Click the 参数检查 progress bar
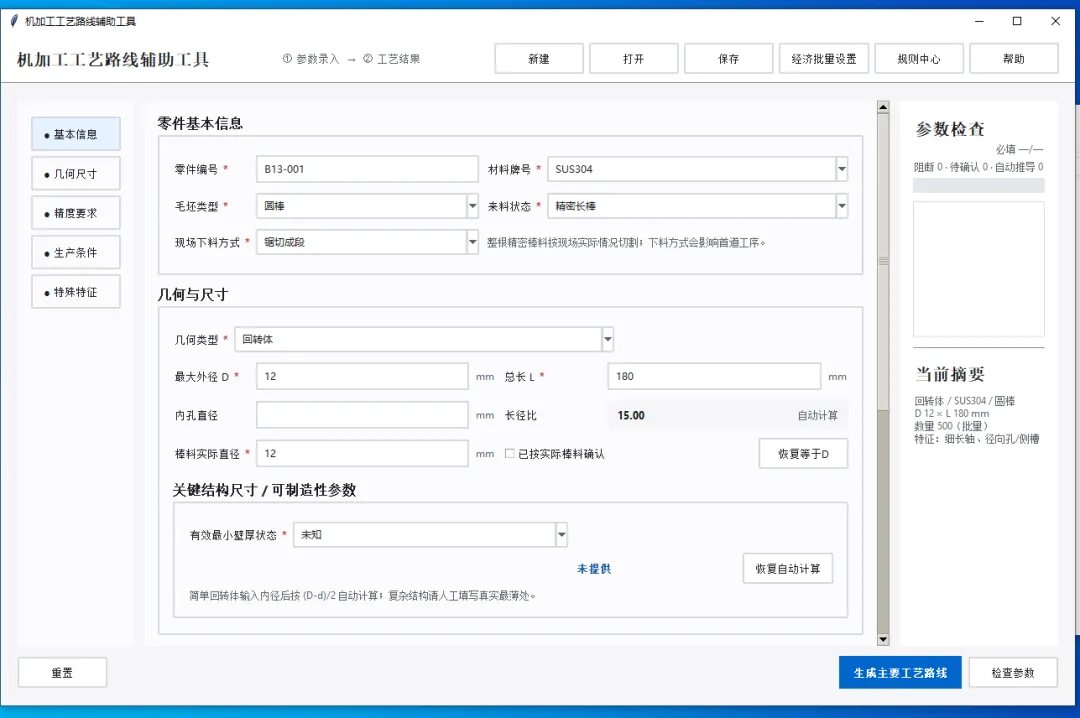 pyautogui.click(x=979, y=185)
